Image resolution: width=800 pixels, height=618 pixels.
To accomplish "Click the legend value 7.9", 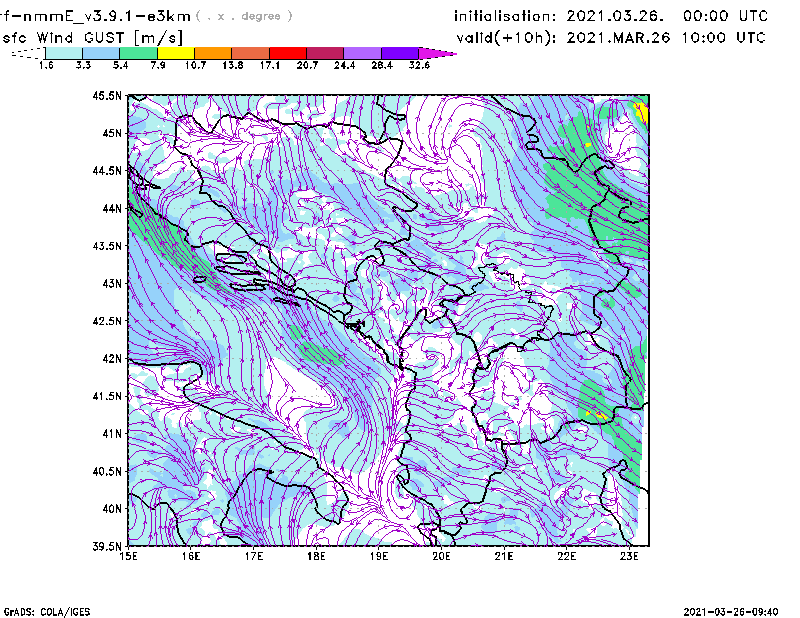I will click(158, 65).
